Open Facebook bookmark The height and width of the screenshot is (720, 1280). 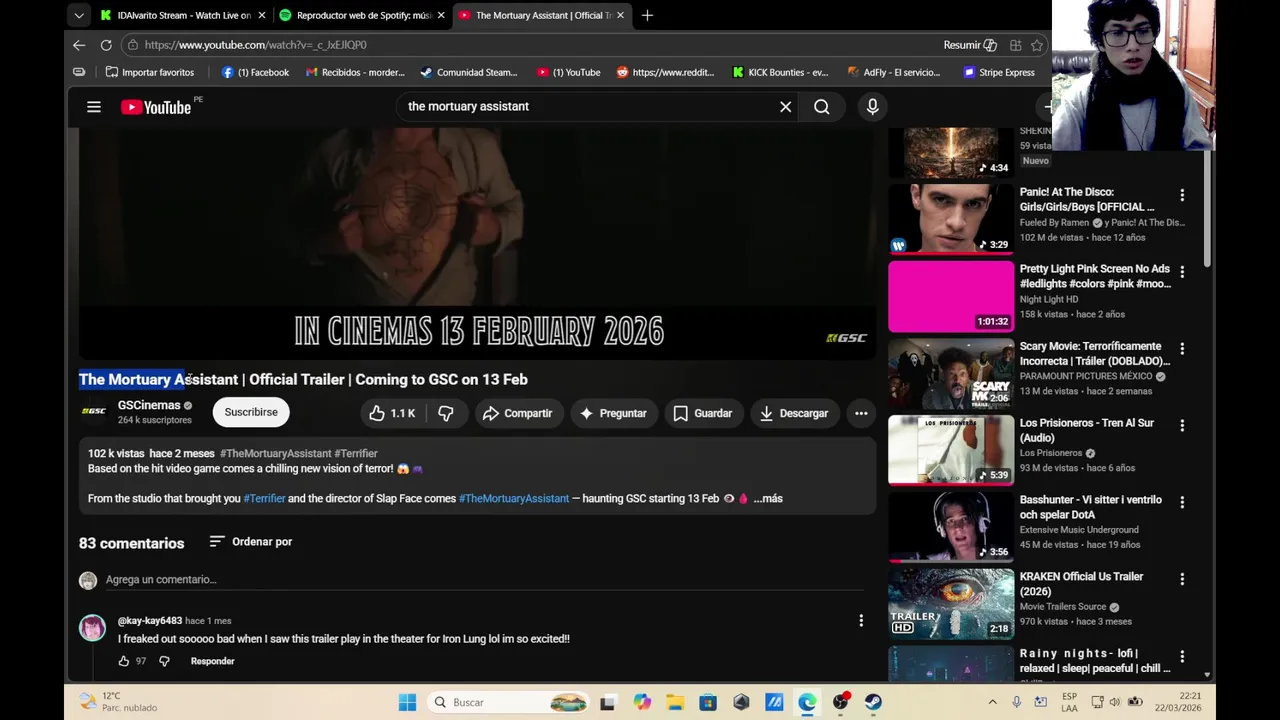[x=255, y=72]
